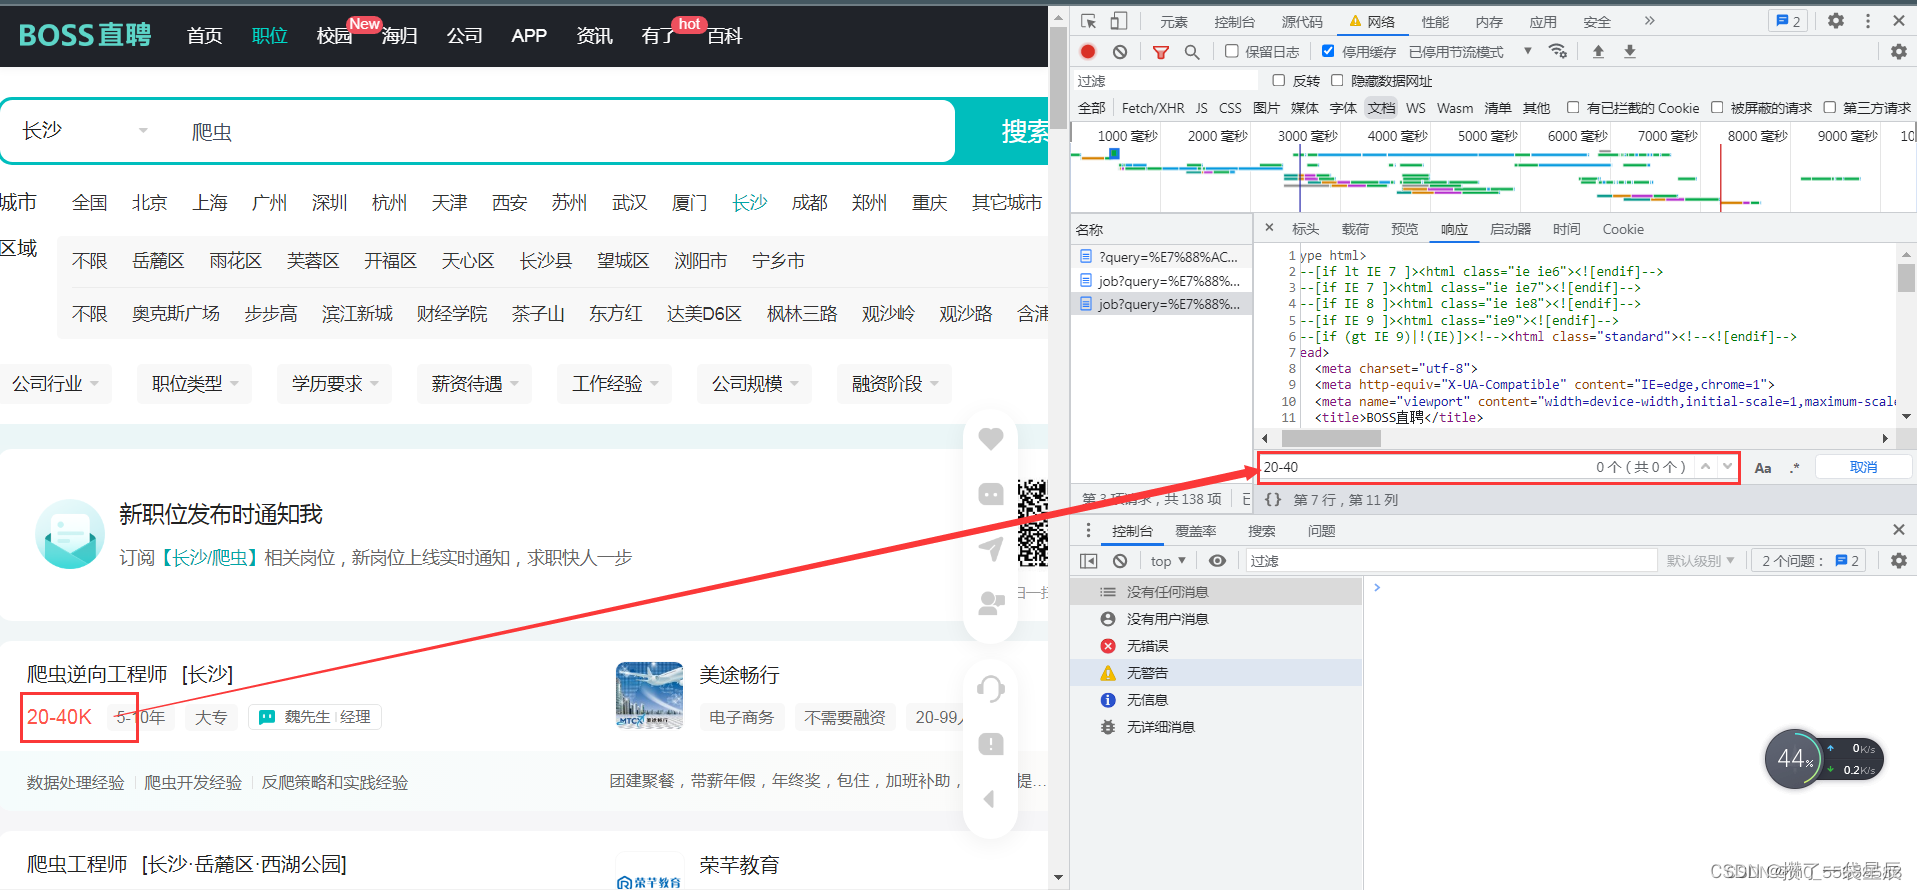Pretty-print response with curly braces icon
The image size is (1917, 890).
point(1273,499)
